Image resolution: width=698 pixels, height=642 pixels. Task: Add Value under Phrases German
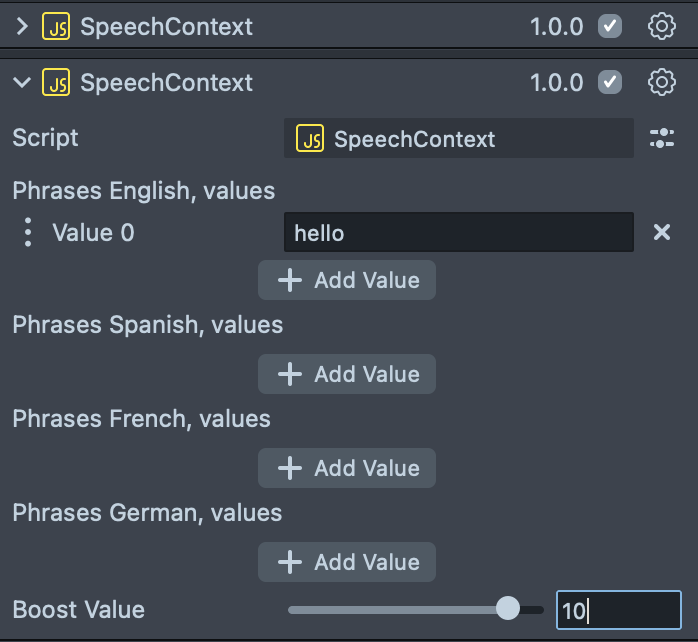pos(347,562)
